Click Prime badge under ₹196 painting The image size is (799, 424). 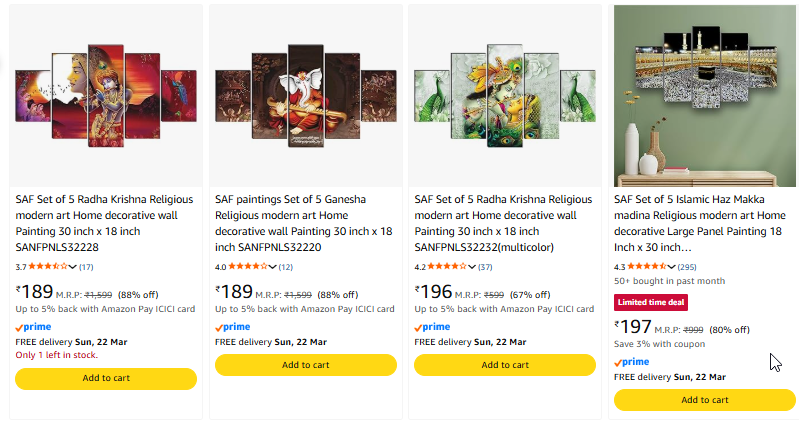432,327
